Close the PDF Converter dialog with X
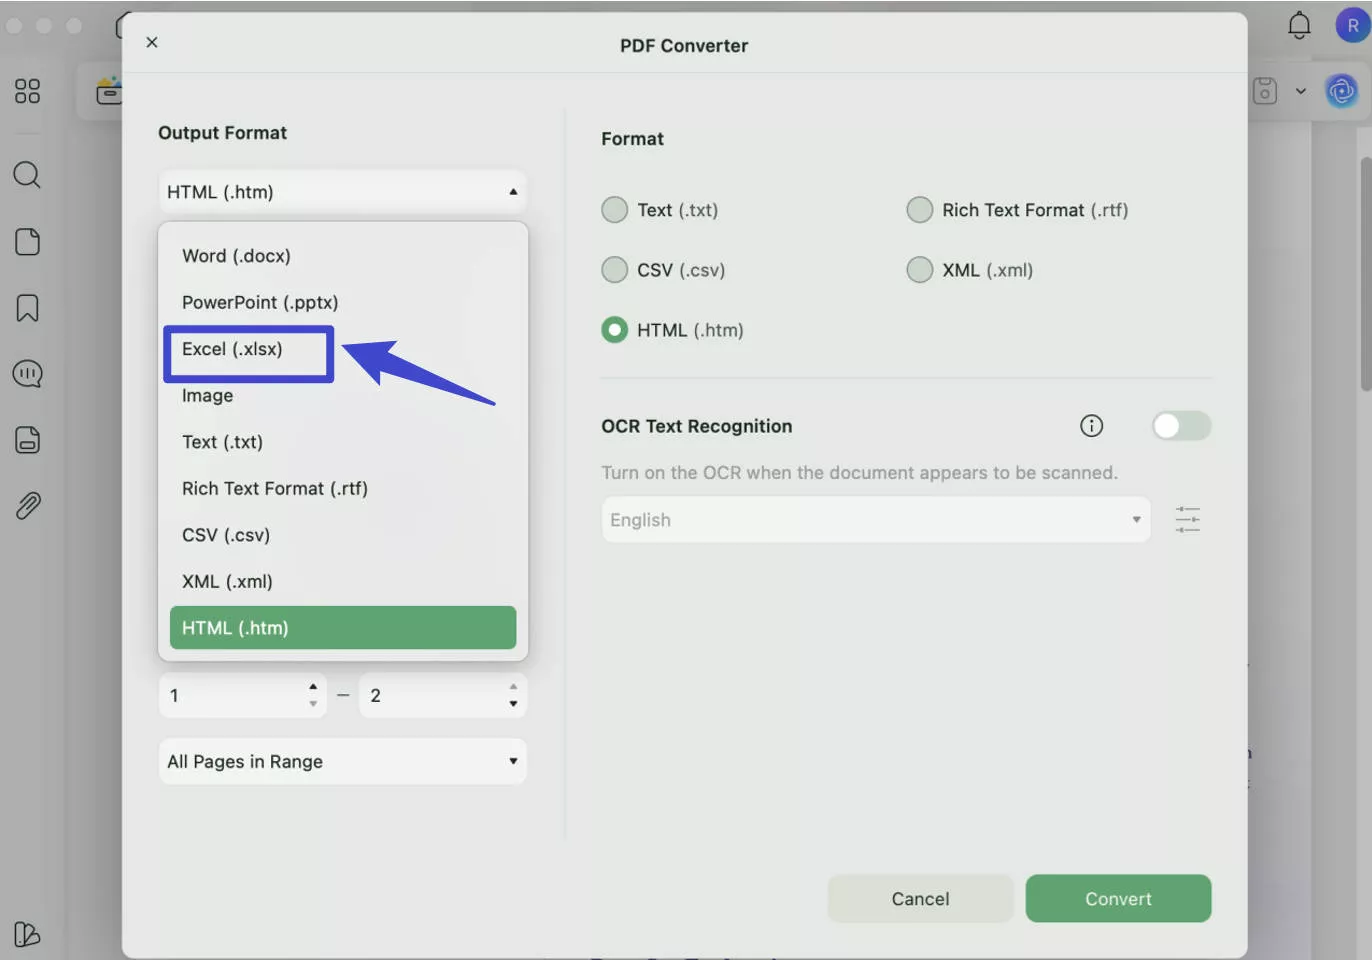The image size is (1372, 960). click(x=152, y=42)
